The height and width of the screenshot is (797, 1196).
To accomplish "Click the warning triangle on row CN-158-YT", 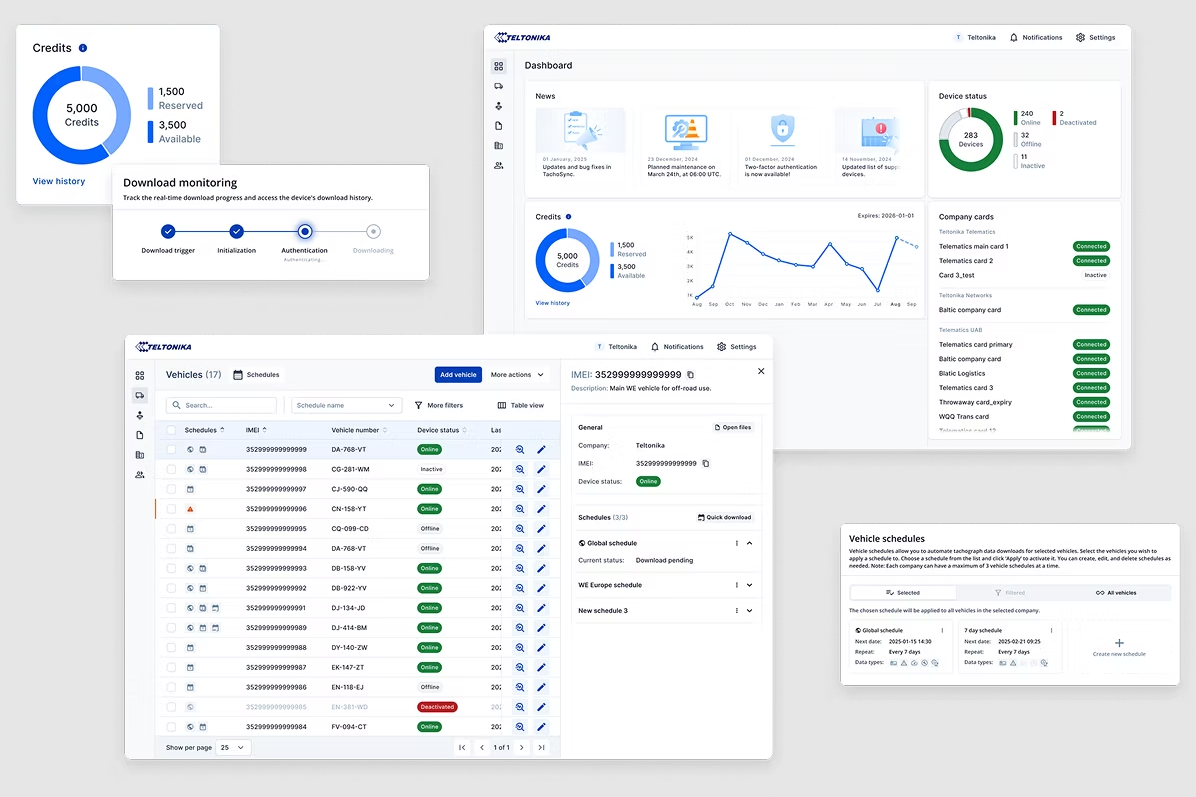I will 190,509.
